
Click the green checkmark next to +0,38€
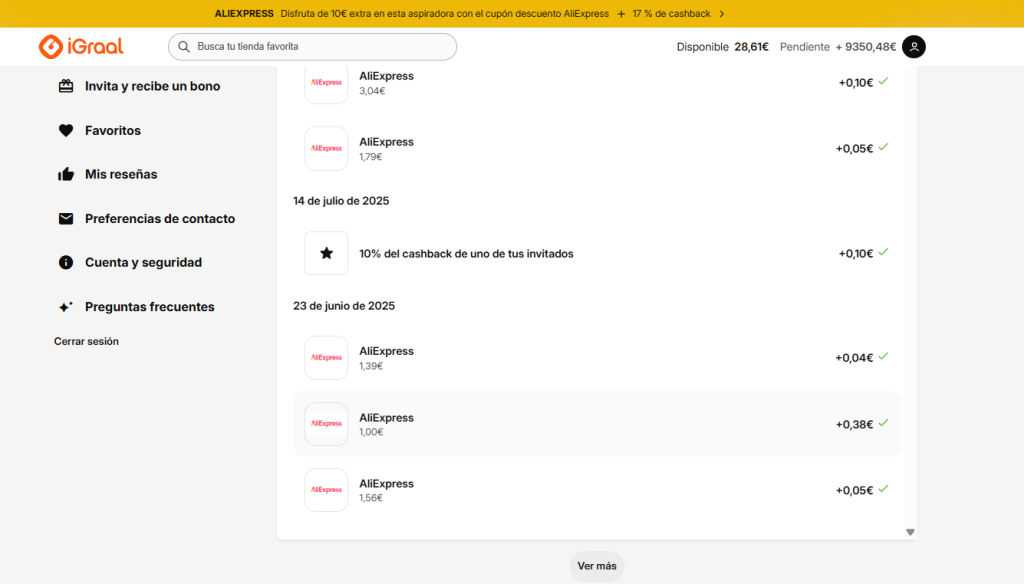click(883, 423)
